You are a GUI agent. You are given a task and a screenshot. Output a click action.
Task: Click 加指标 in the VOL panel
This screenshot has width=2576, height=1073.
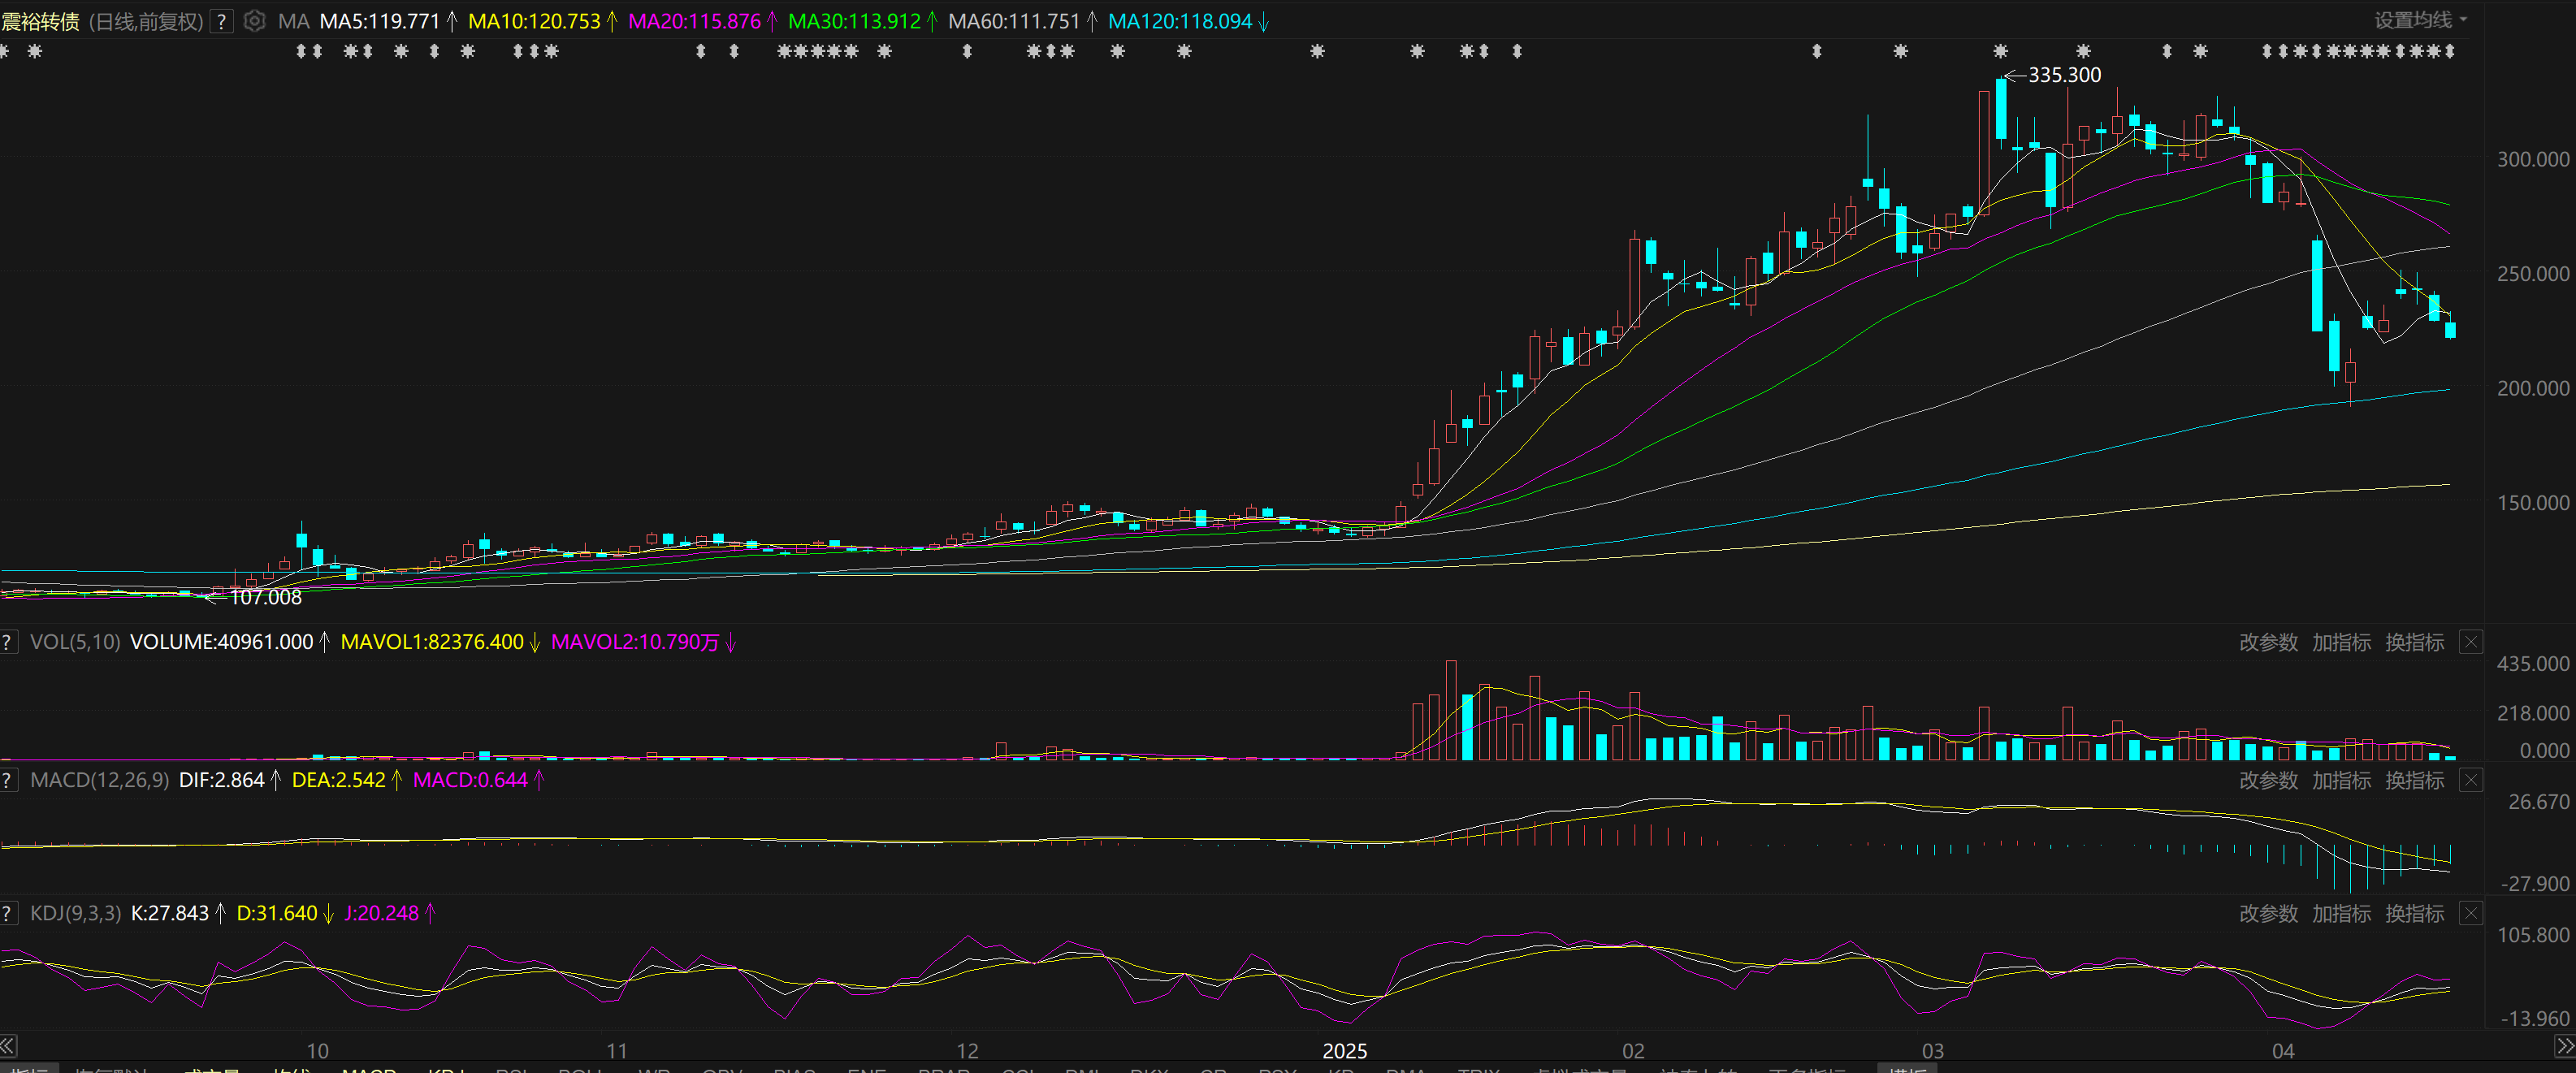click(x=2341, y=642)
